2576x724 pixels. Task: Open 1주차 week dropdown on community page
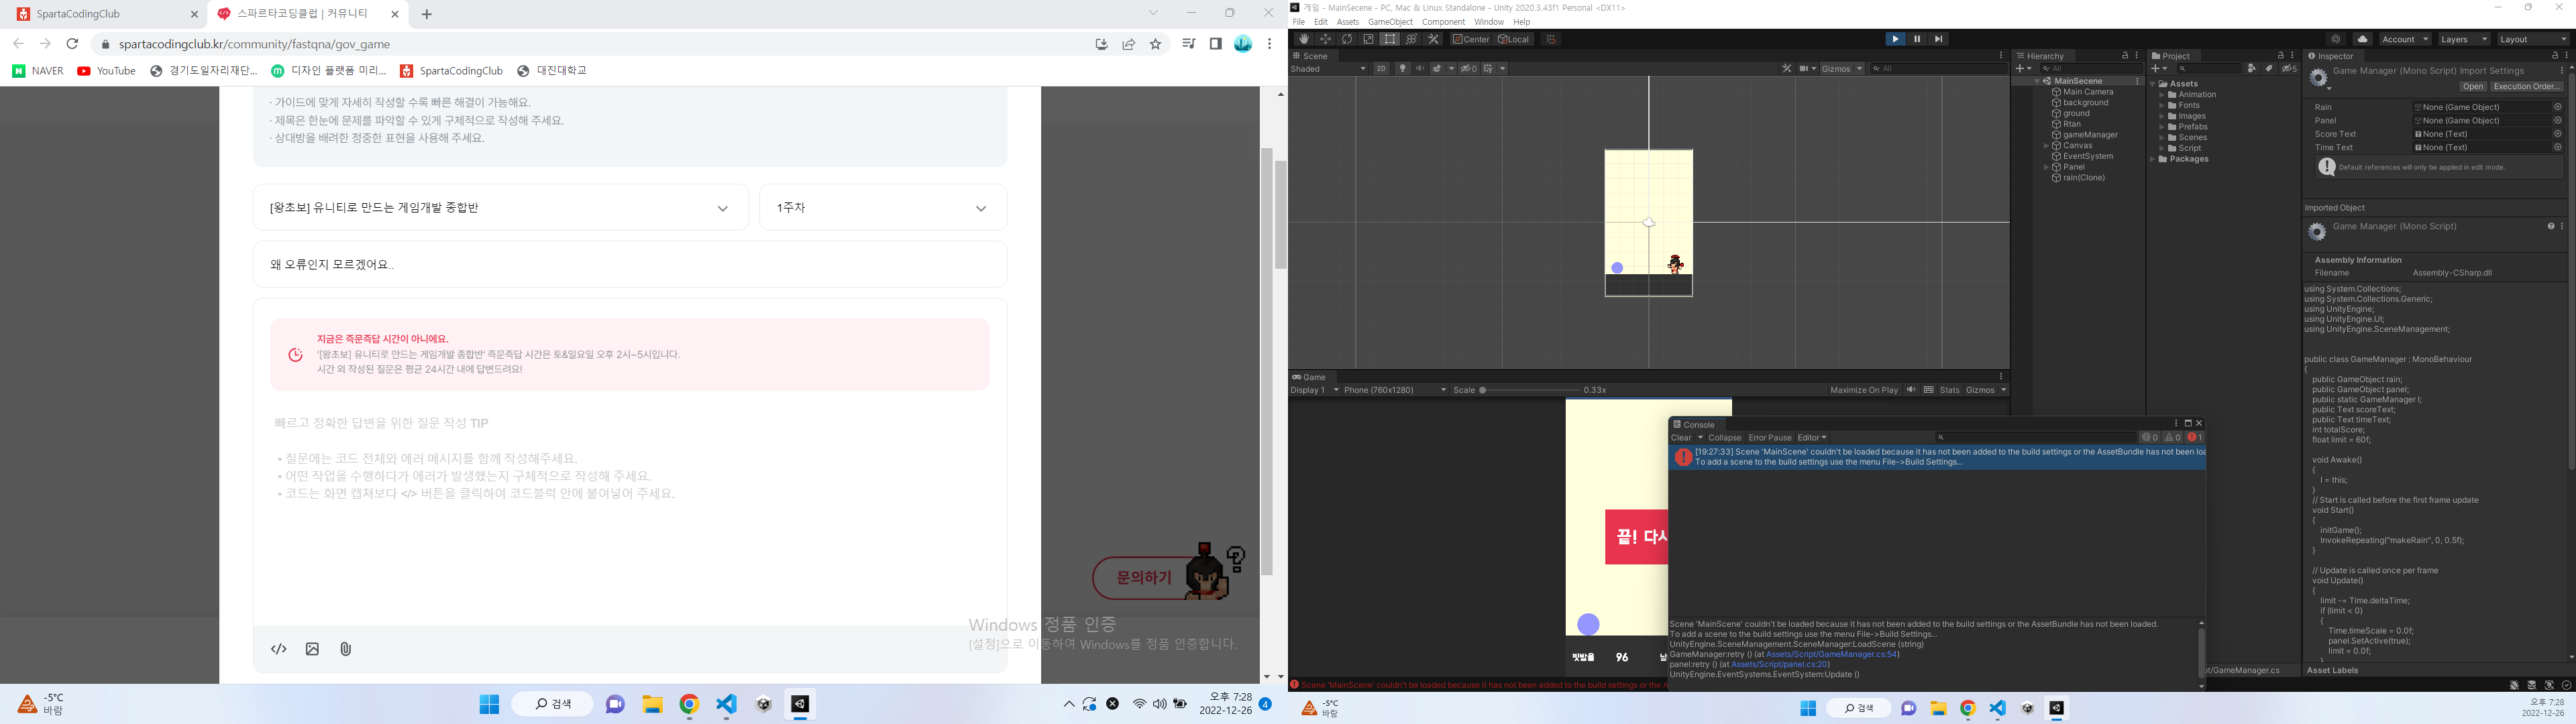(883, 208)
